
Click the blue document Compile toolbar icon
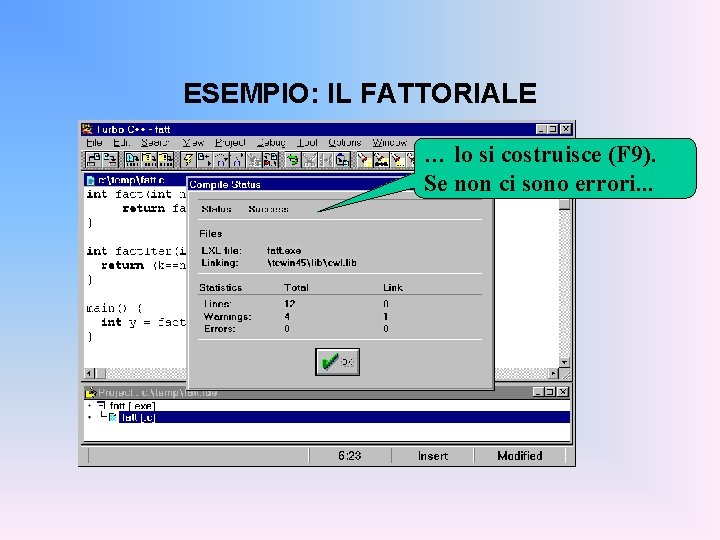click(x=132, y=160)
